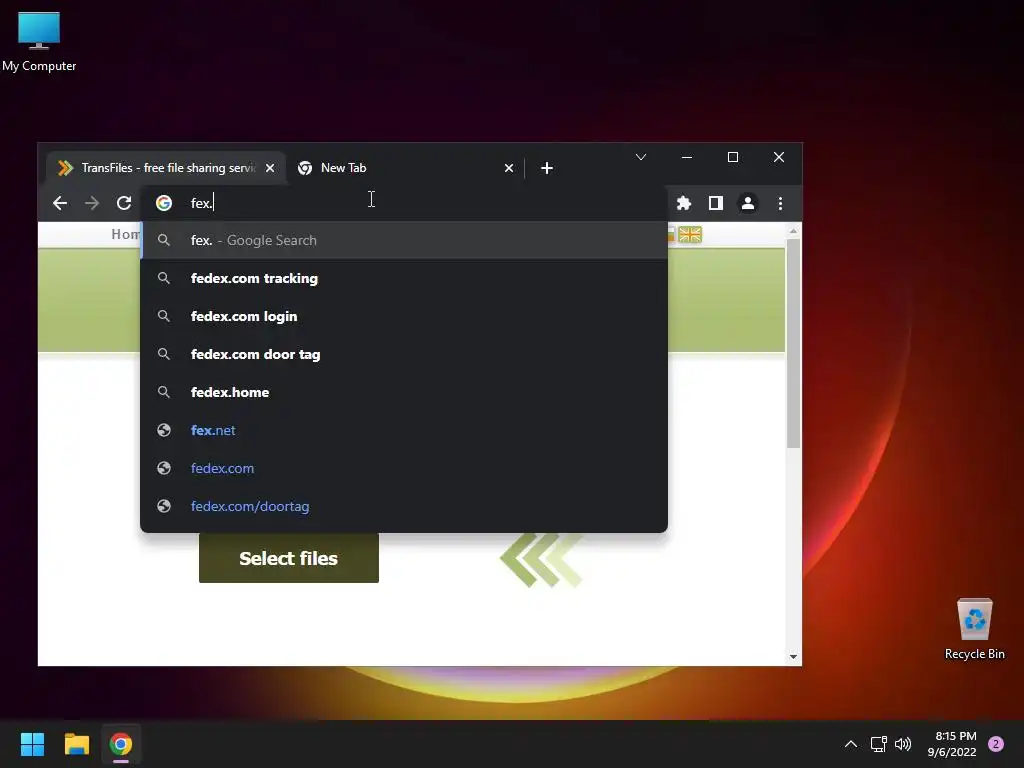Click globe icon beside fex.net
This screenshot has width=1024, height=768.
click(164, 430)
